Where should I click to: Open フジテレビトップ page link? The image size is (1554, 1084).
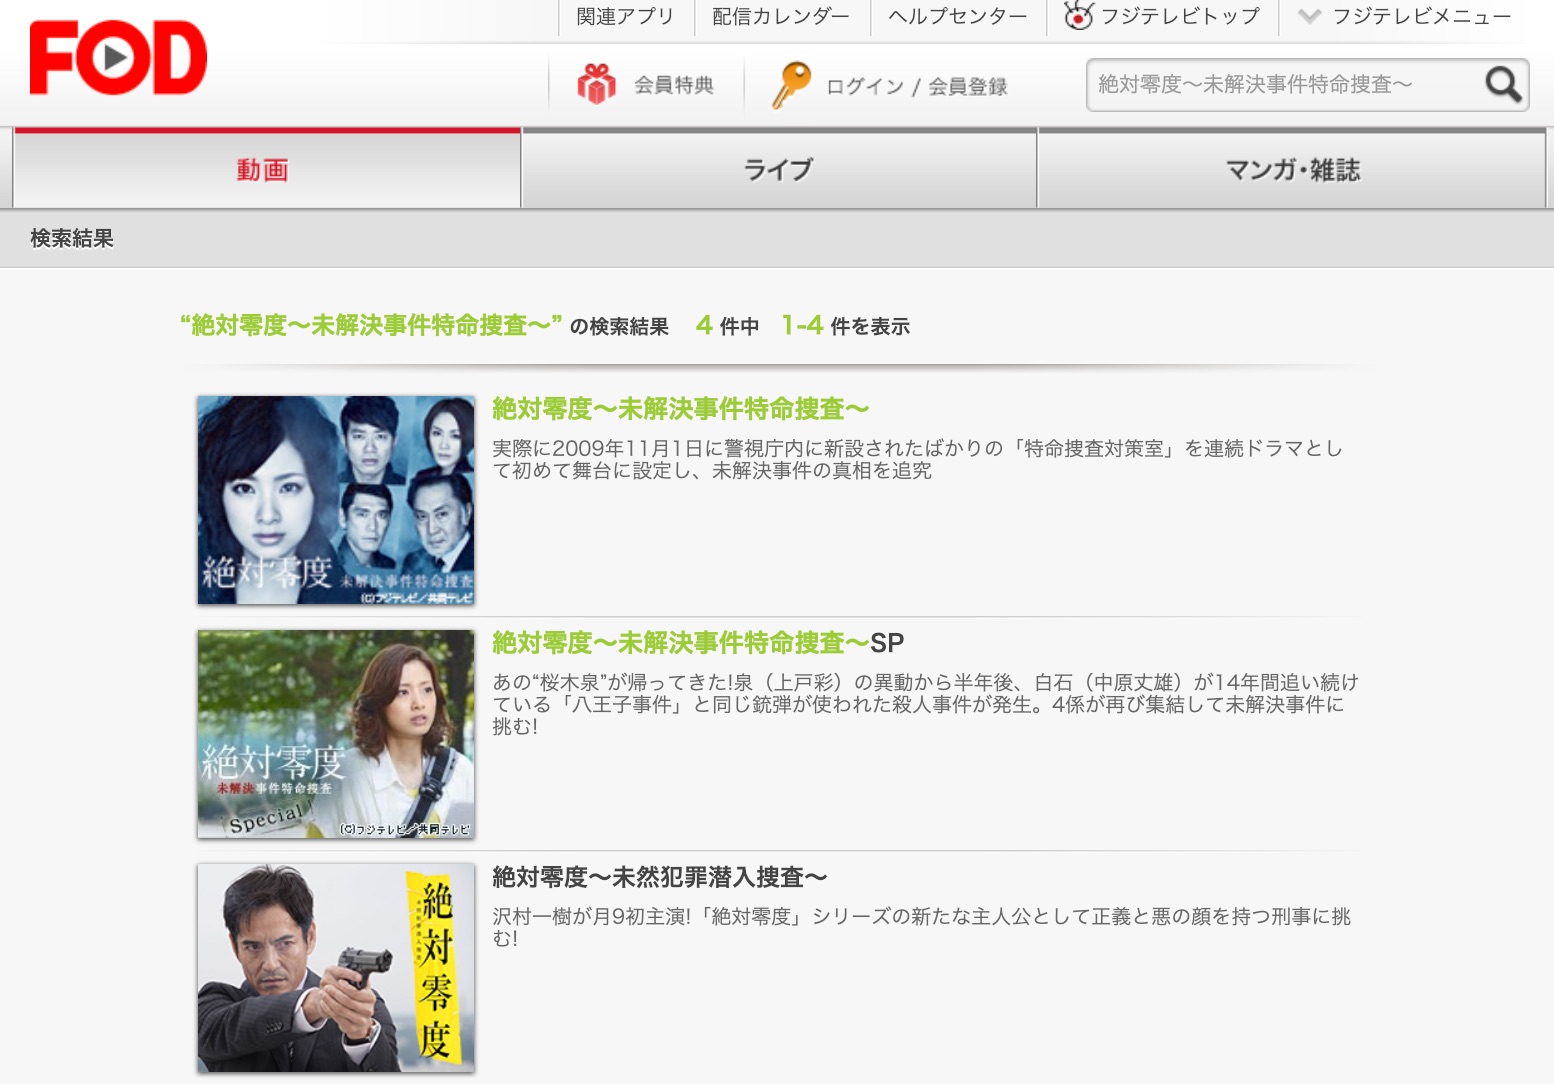pos(1180,16)
